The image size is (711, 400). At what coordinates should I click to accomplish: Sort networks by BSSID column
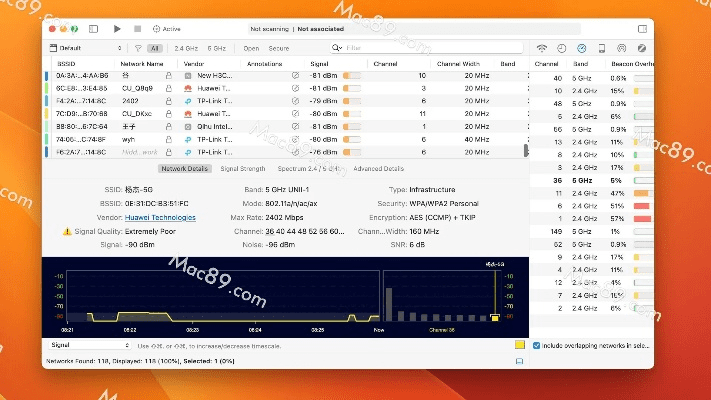(x=66, y=64)
